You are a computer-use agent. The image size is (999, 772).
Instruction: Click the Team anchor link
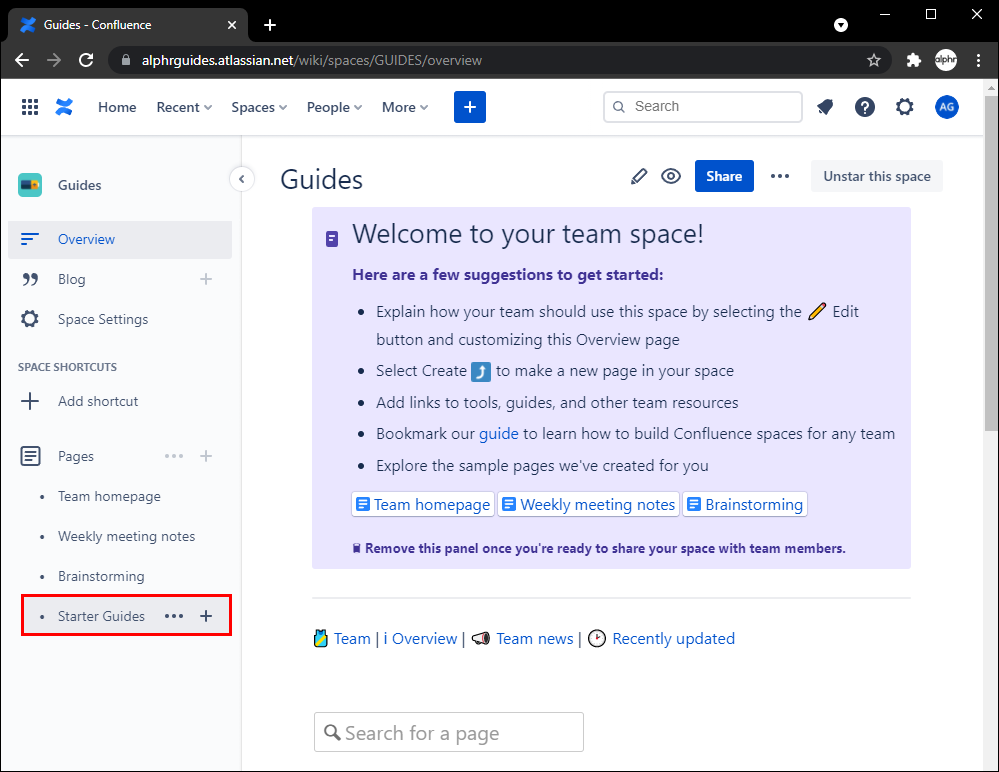[x=352, y=639]
